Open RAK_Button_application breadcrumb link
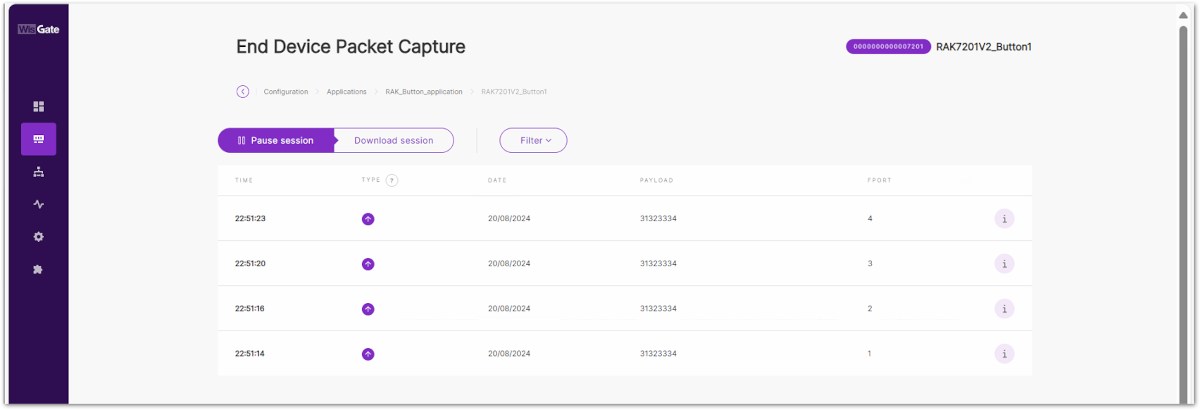This screenshot has width=1200, height=410. (x=424, y=92)
